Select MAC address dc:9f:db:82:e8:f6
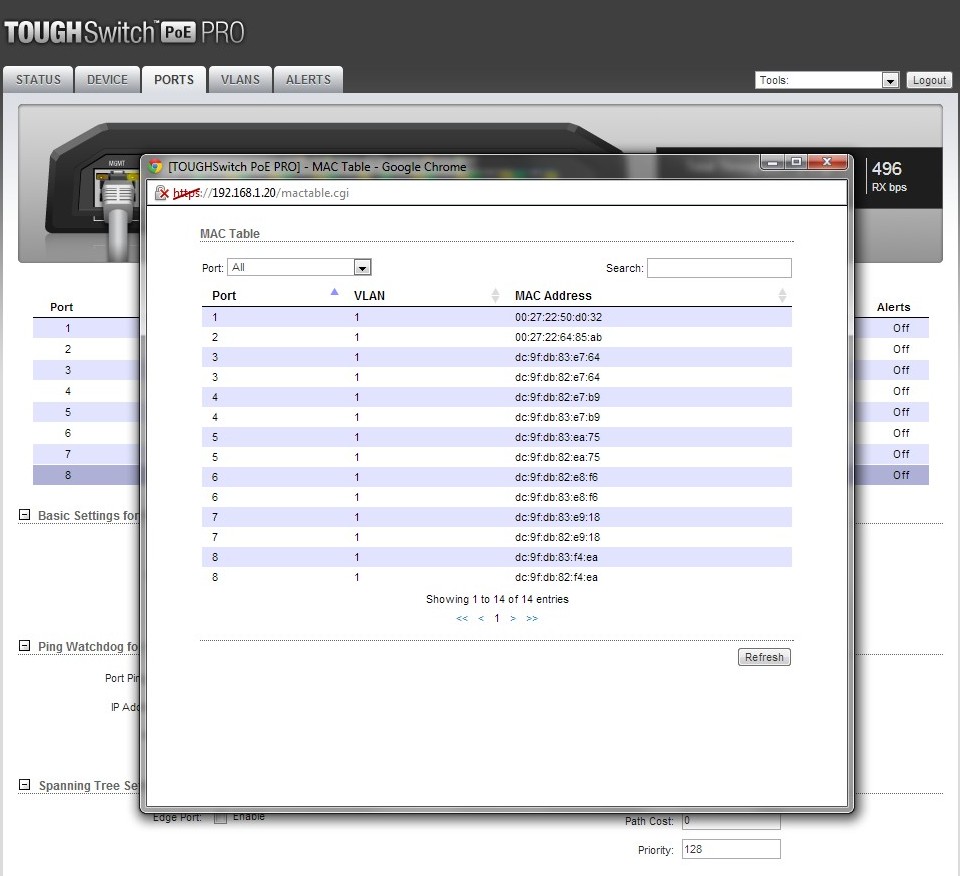The image size is (960, 876). point(557,477)
